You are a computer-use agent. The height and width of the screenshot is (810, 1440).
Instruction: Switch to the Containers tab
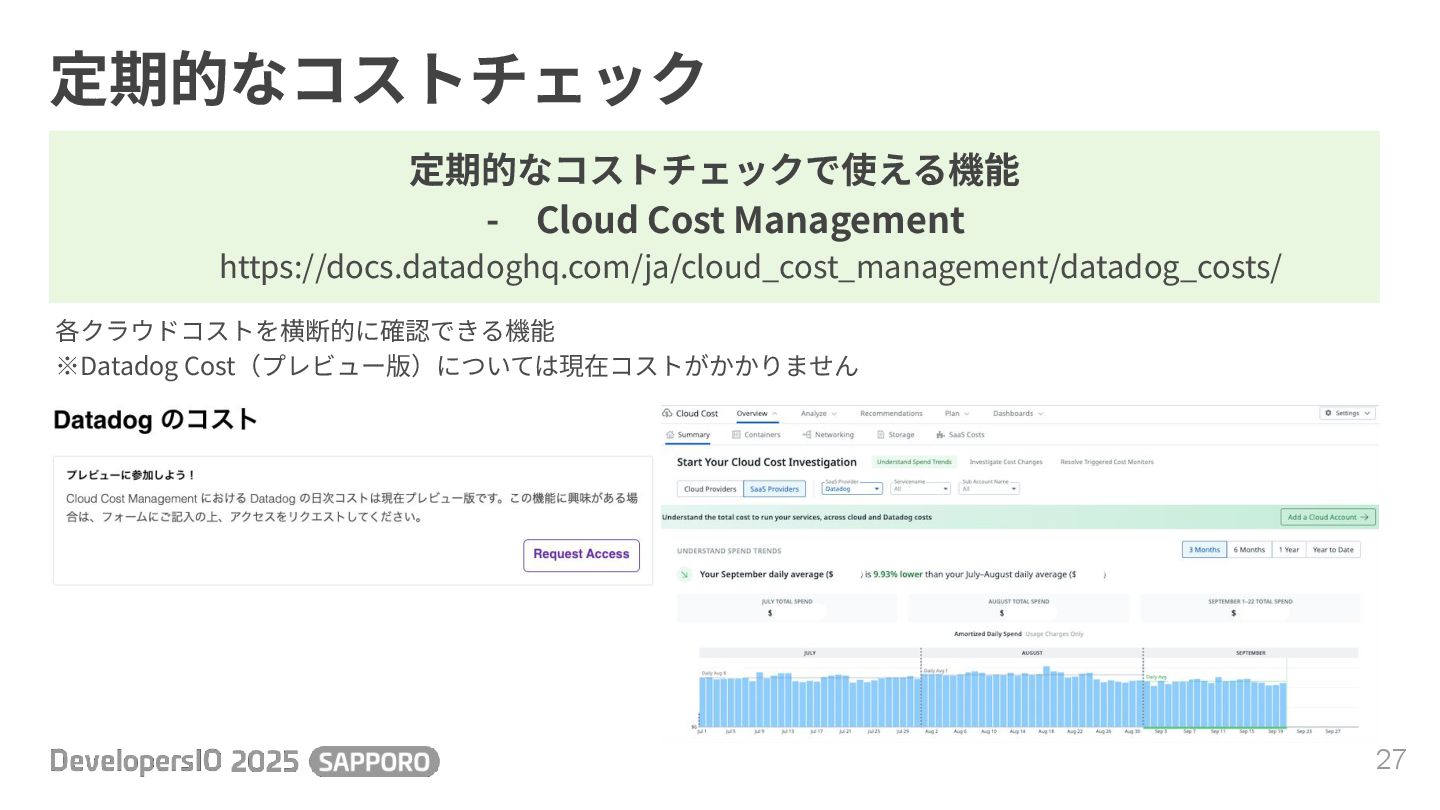pos(756,435)
